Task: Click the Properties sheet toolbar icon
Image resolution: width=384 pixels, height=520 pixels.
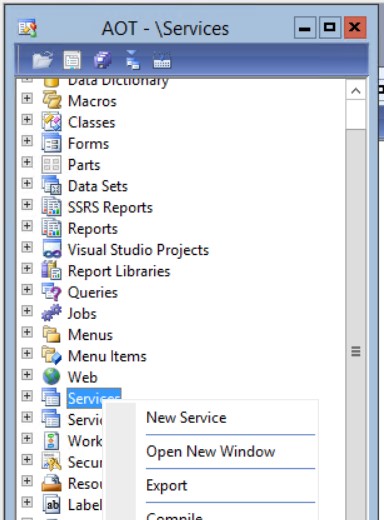Action: (x=72, y=60)
